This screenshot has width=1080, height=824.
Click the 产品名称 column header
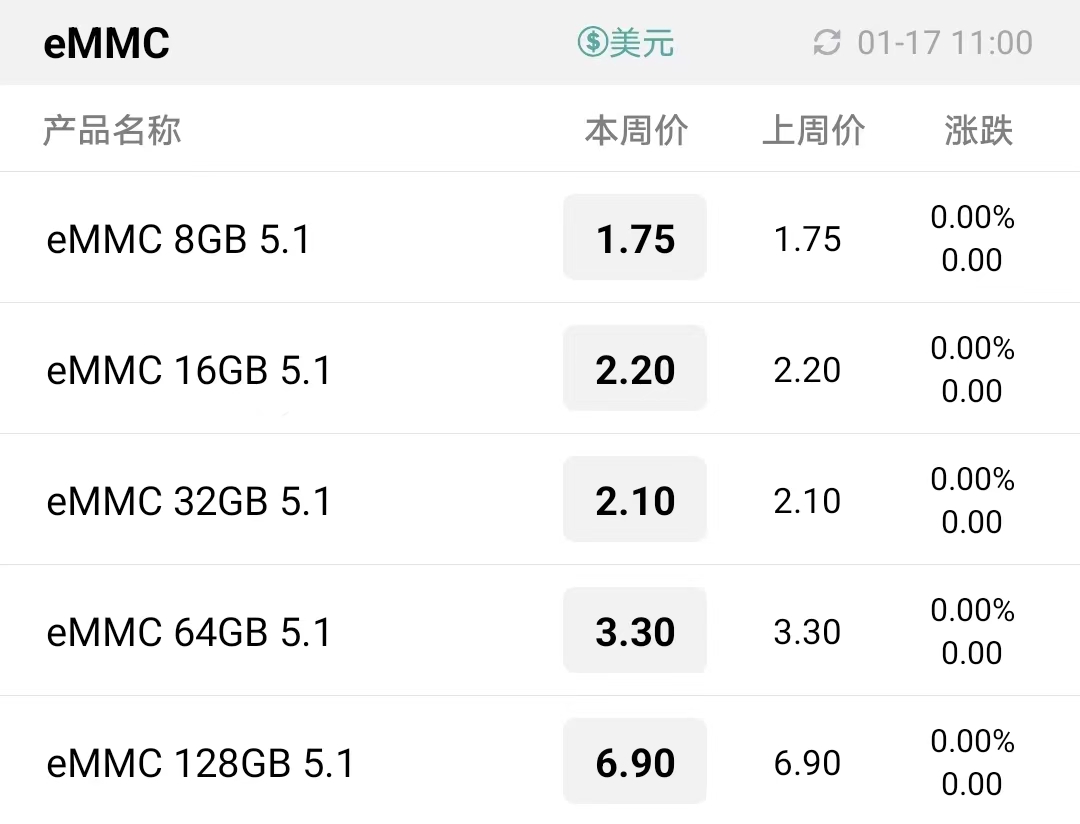coord(112,130)
